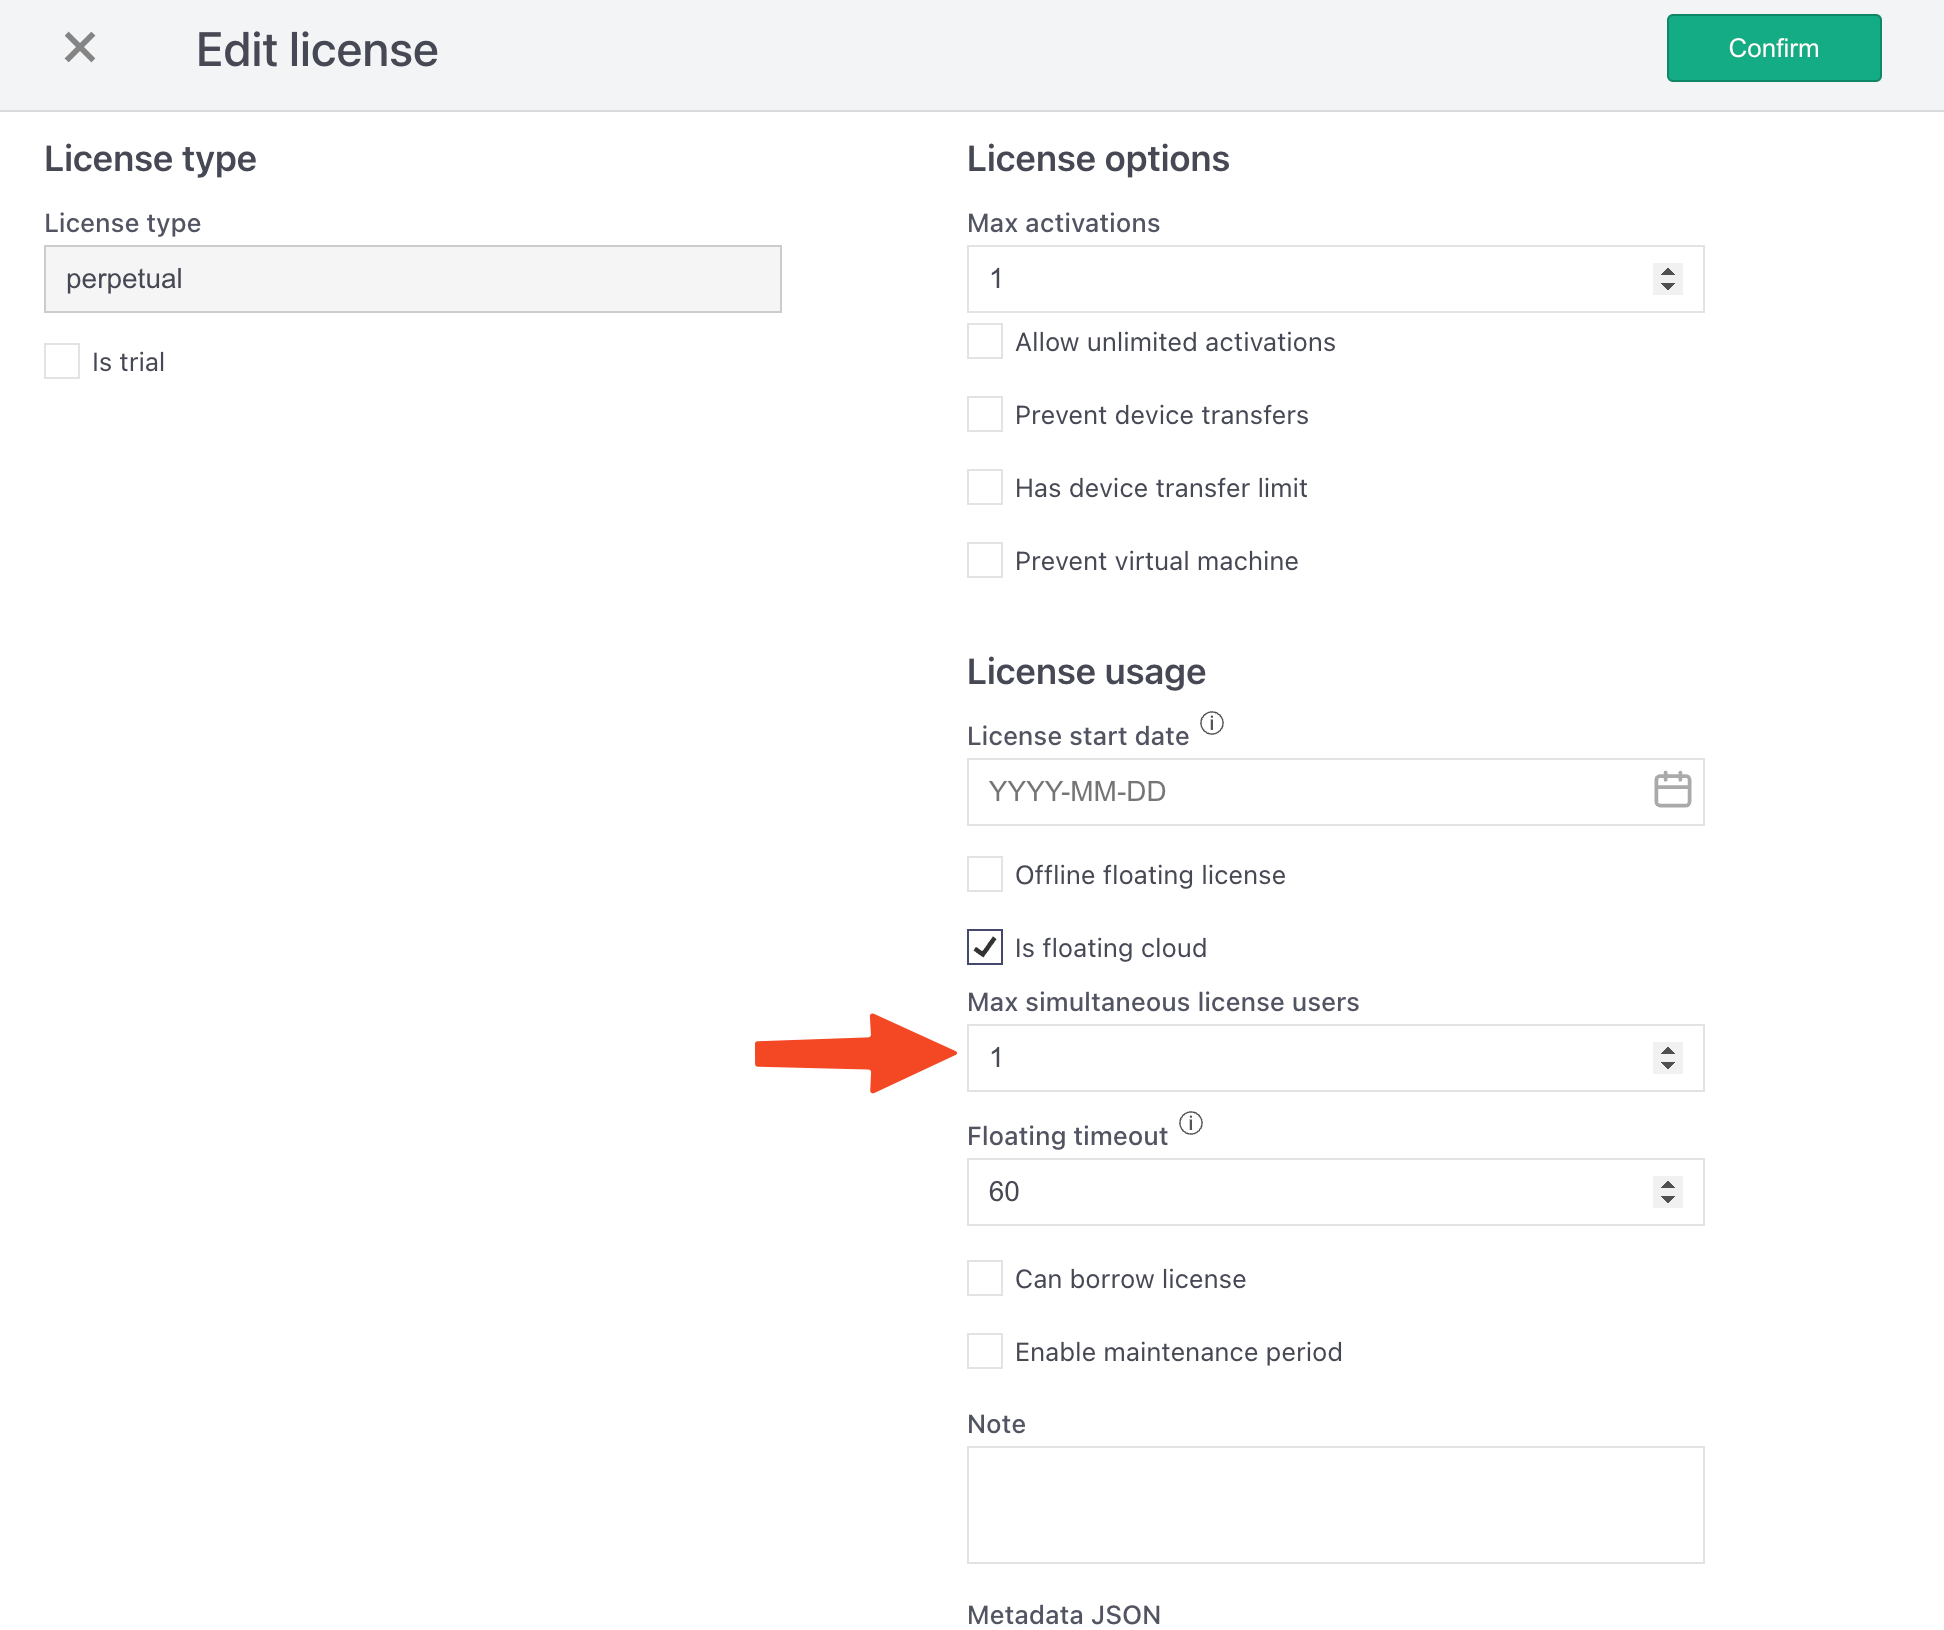The height and width of the screenshot is (1630, 1944).
Task: Click inside the Note text area
Action: pyautogui.click(x=1335, y=1504)
